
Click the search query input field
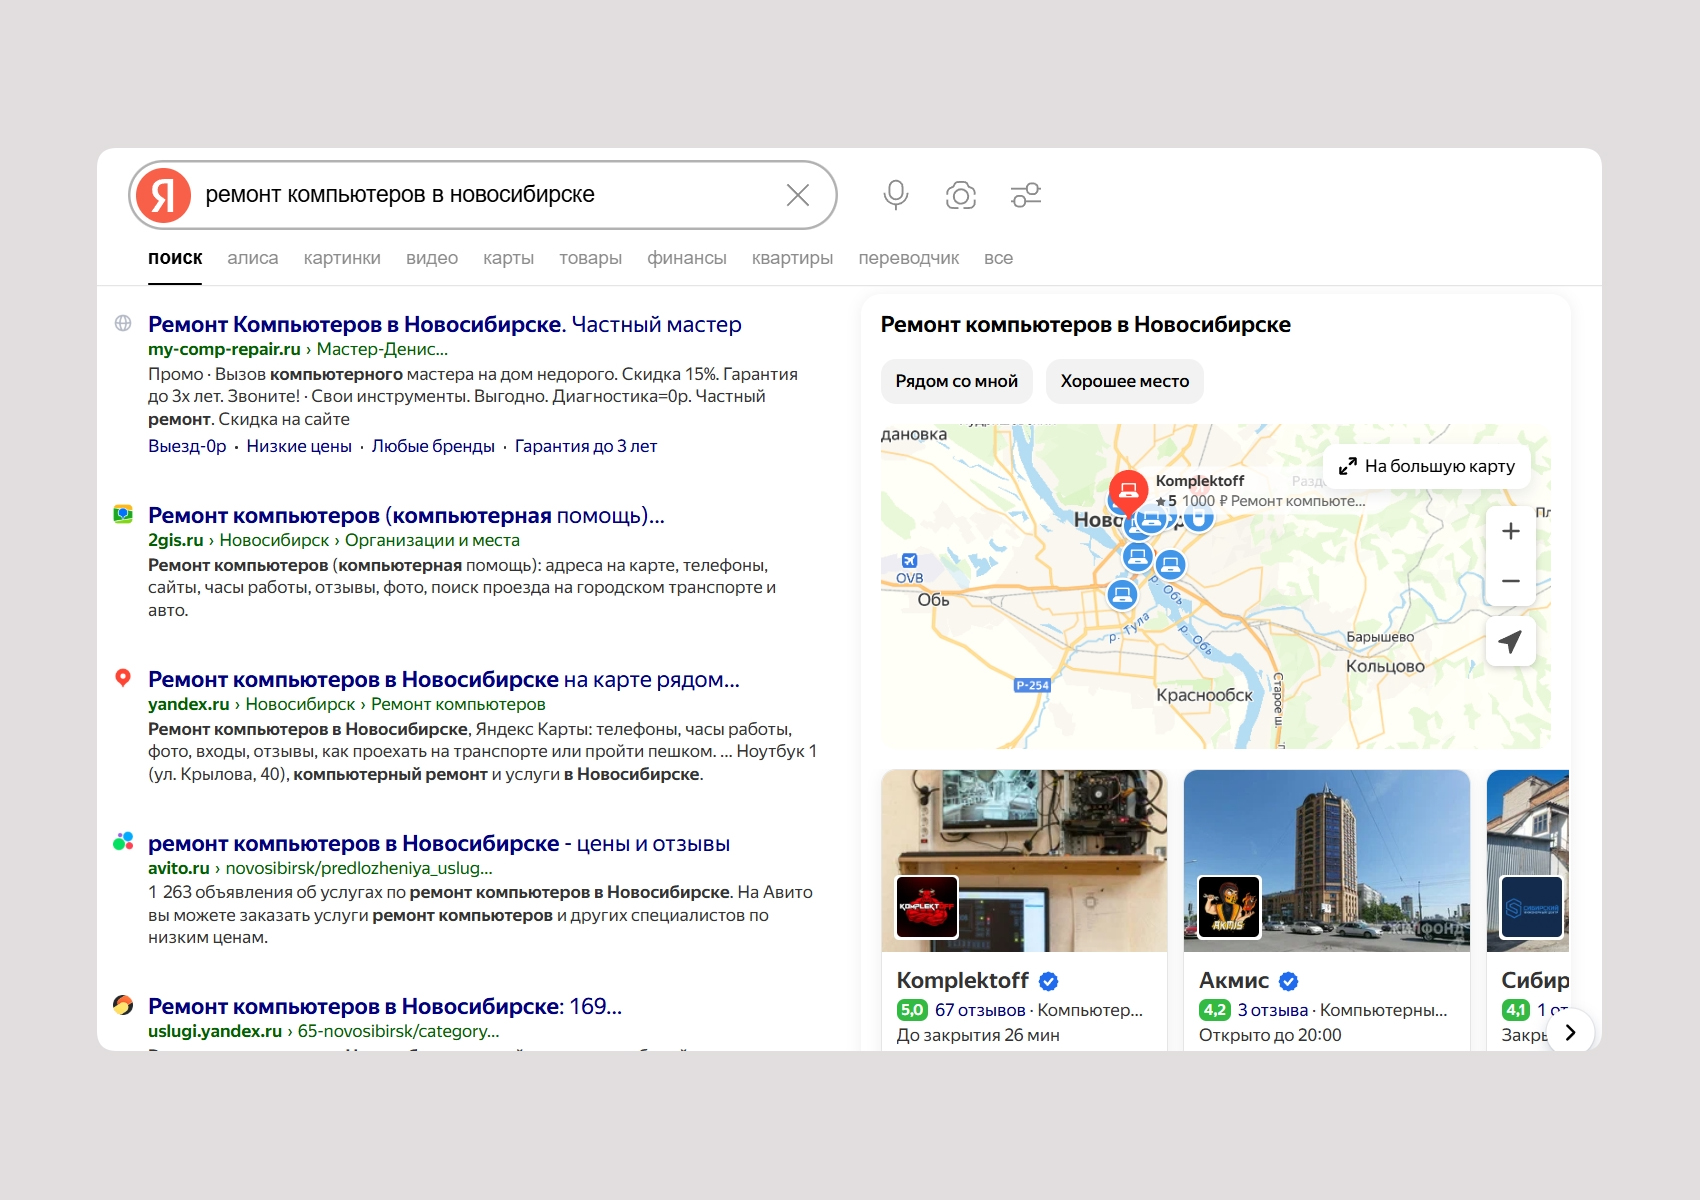(x=480, y=195)
